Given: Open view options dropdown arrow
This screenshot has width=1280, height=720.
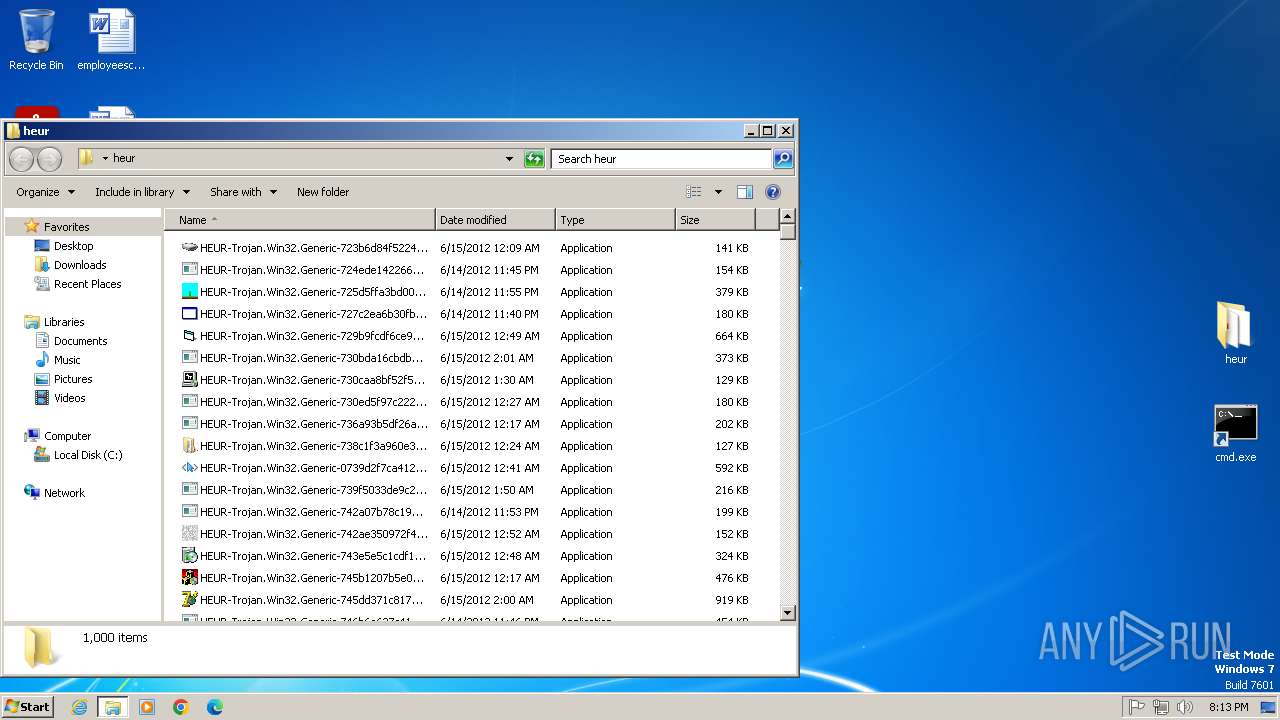Looking at the screenshot, I should click(717, 192).
